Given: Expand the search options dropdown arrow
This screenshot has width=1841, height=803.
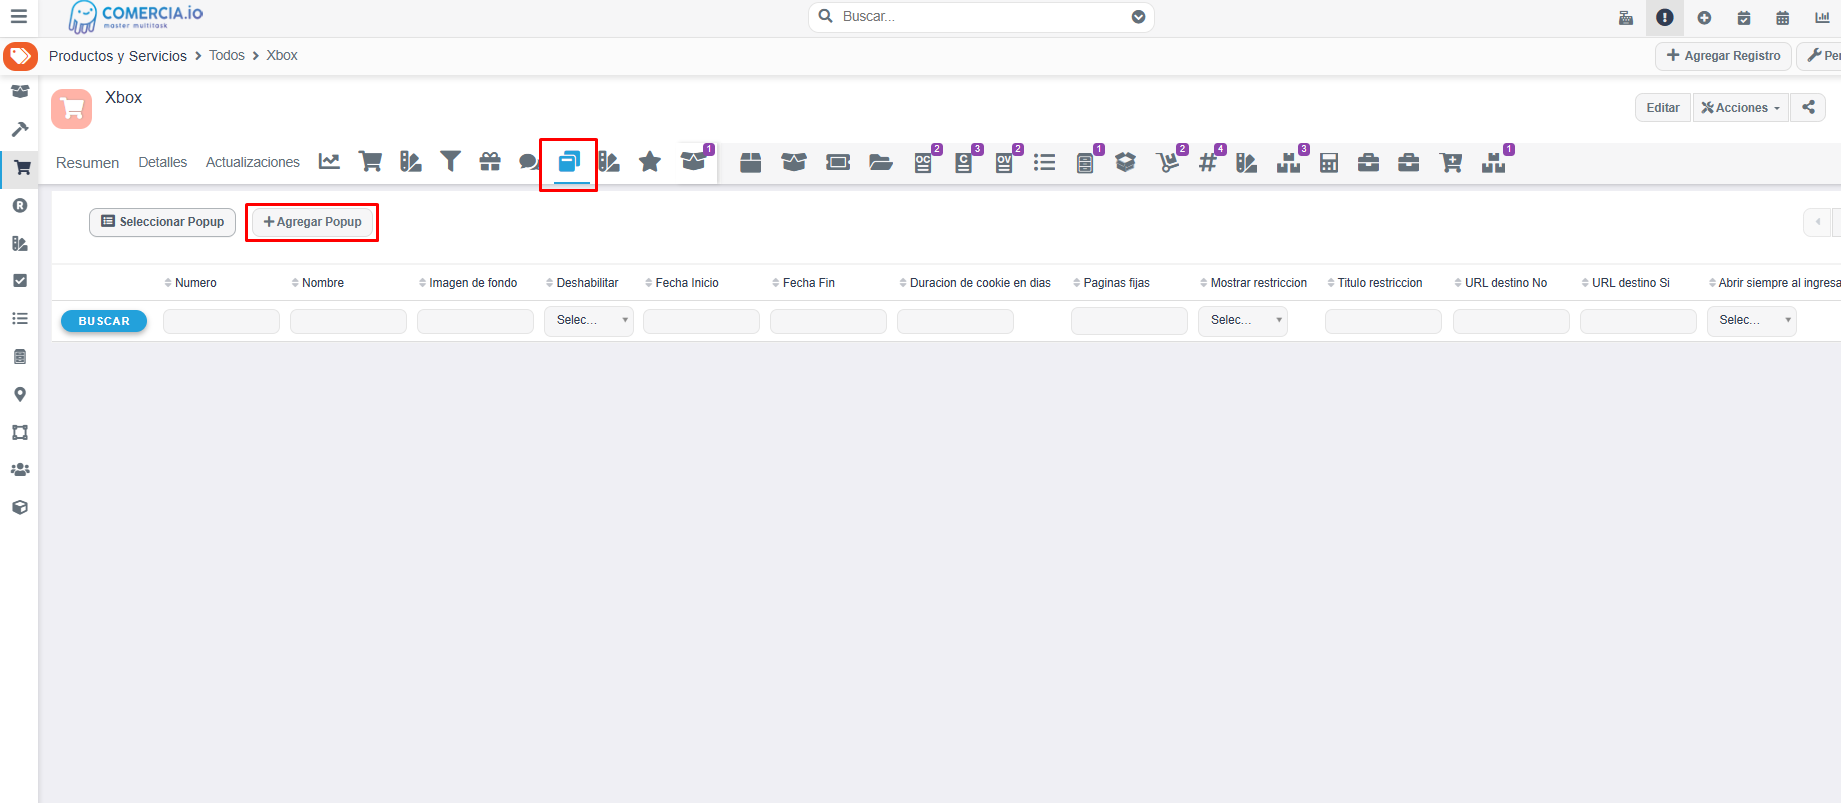Looking at the screenshot, I should [1138, 17].
